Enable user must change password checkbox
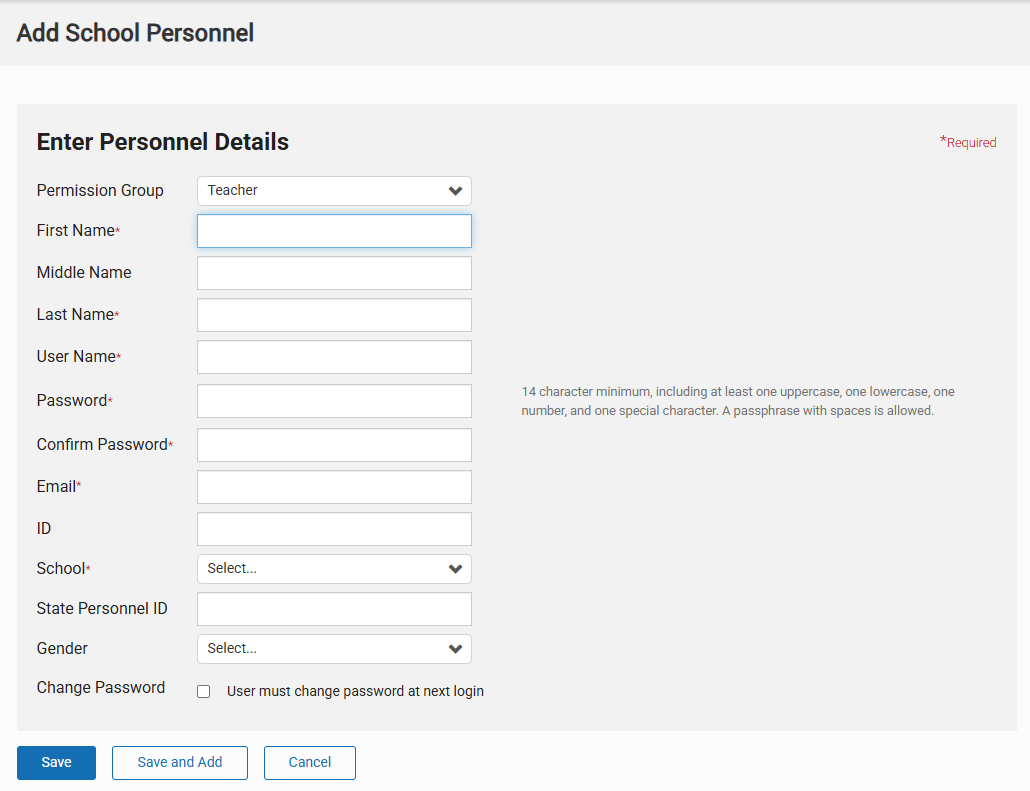Image resolution: width=1030 pixels, height=791 pixels. tap(204, 691)
